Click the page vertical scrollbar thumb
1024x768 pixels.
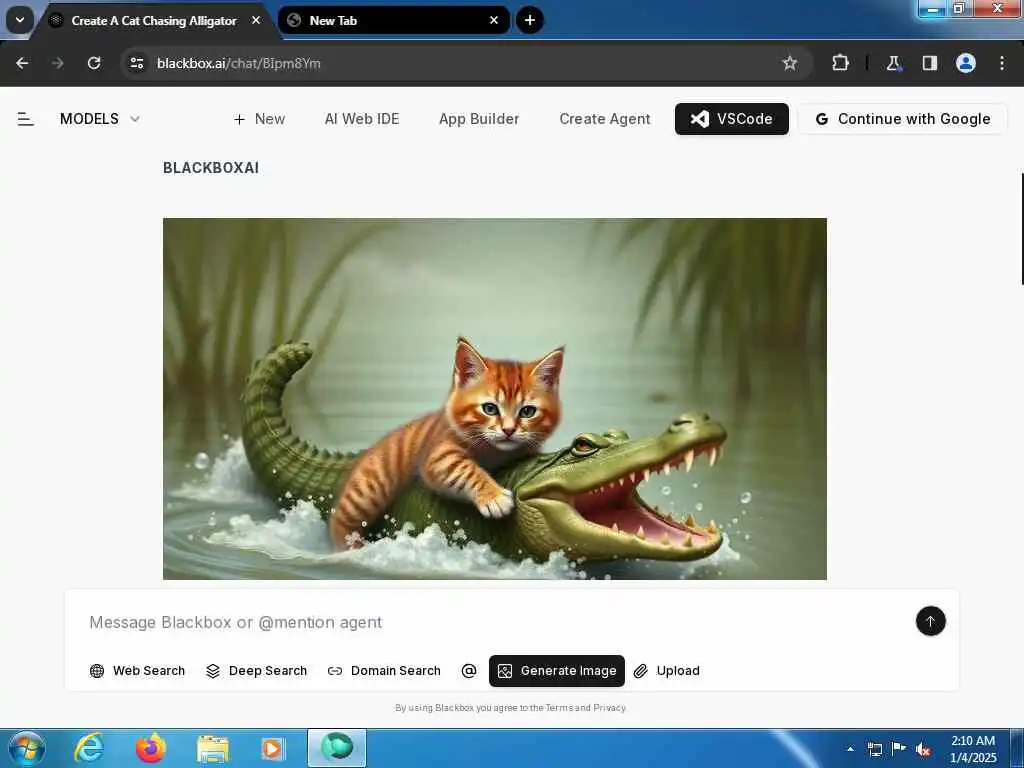click(1021, 229)
